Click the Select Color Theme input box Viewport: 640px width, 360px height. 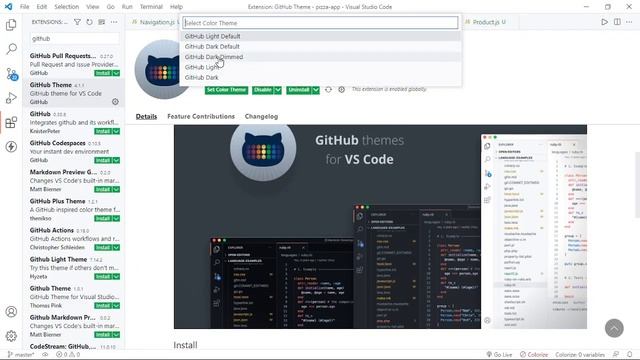pyautogui.click(x=320, y=23)
